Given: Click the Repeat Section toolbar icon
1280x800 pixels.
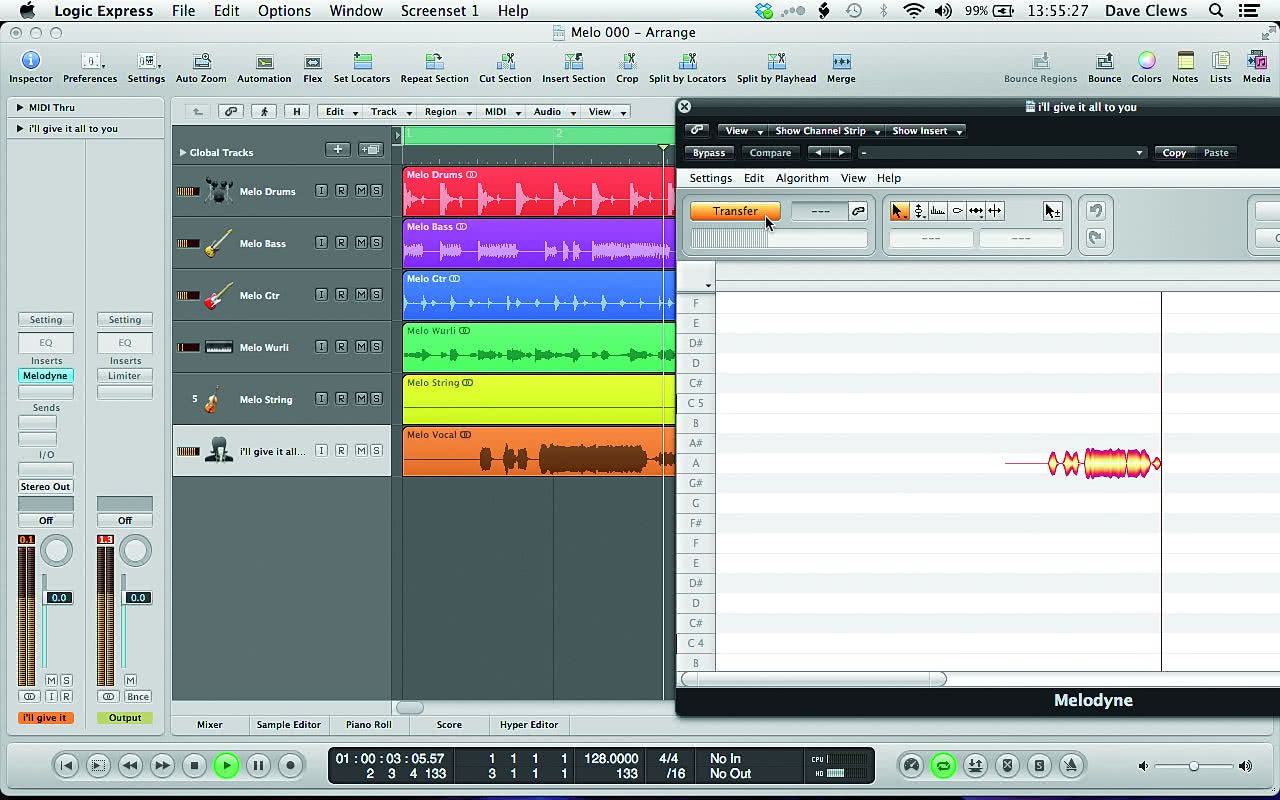Looking at the screenshot, I should (x=434, y=62).
